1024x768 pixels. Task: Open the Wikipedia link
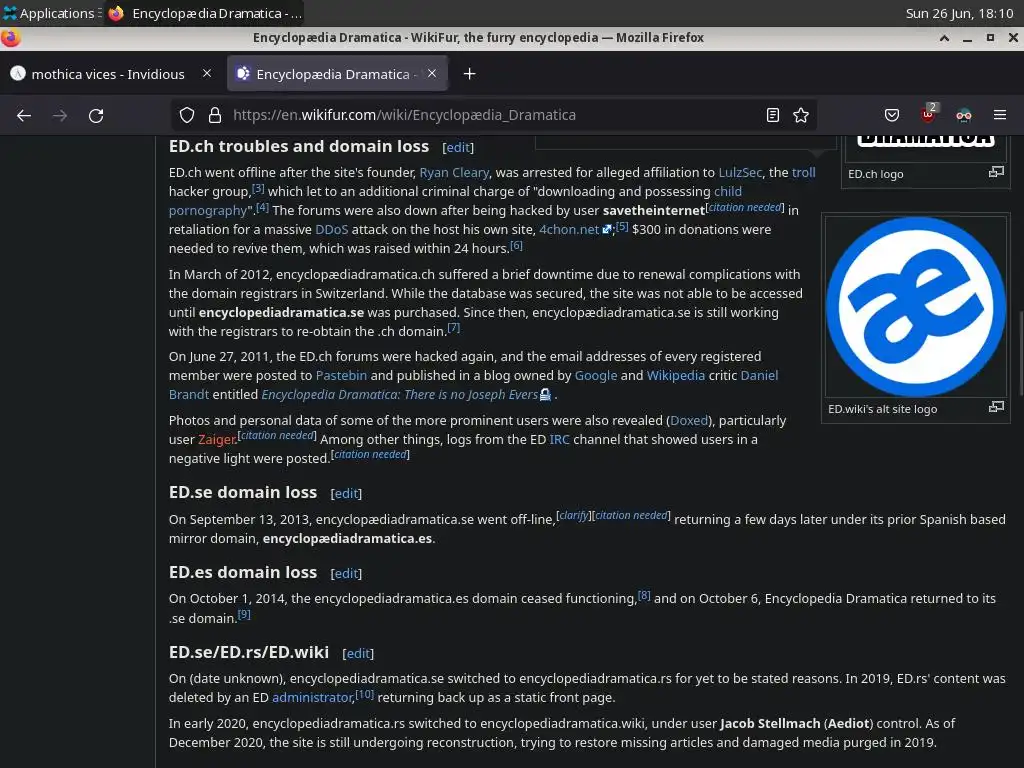tap(676, 376)
